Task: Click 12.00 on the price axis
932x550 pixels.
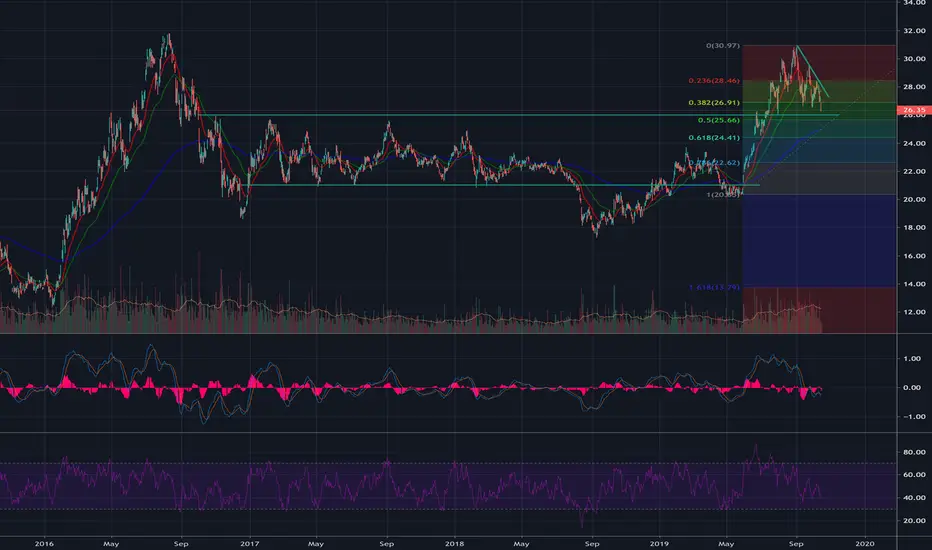Action: click(x=914, y=312)
